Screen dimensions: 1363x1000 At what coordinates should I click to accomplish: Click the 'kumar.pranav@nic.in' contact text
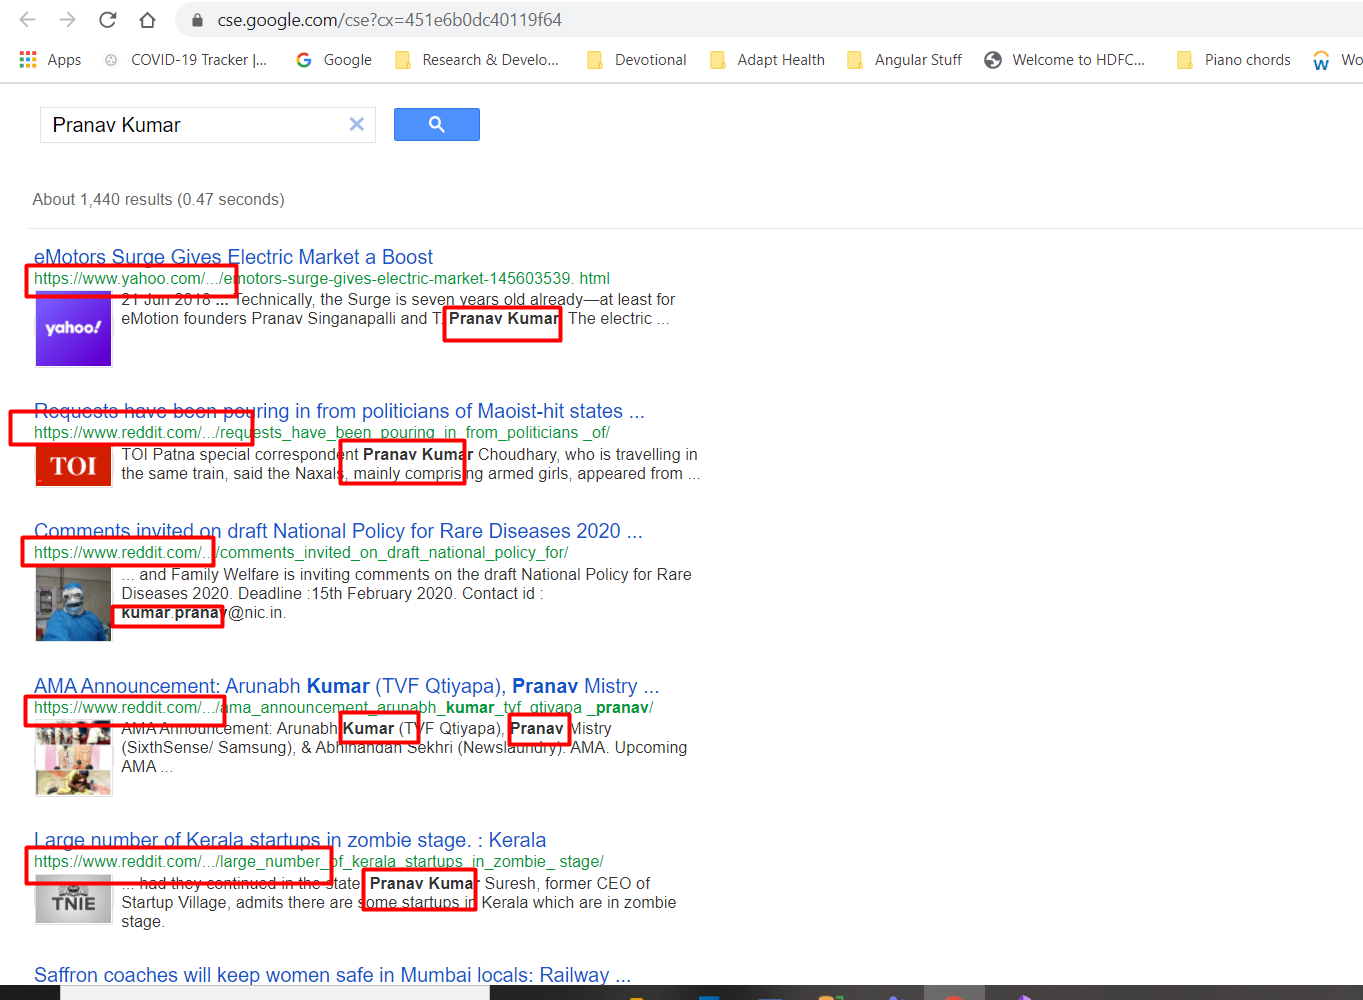coord(204,612)
